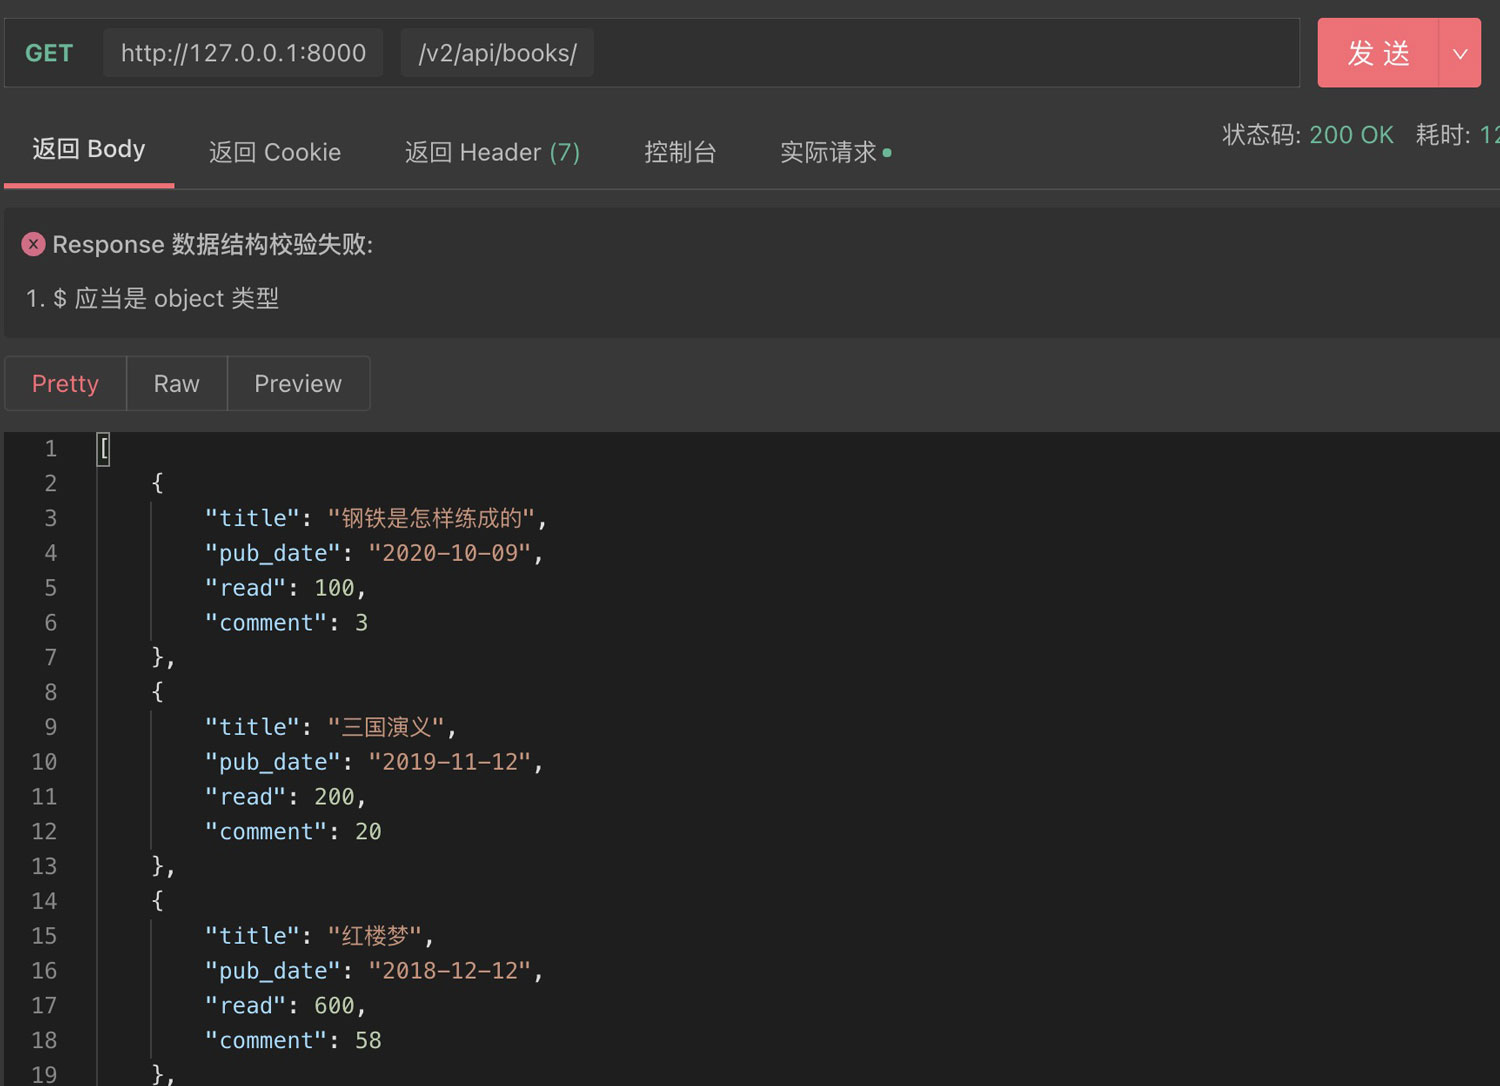Place cursor on the opening bracket in line 1
Image resolution: width=1500 pixels, height=1086 pixels.
(x=104, y=449)
